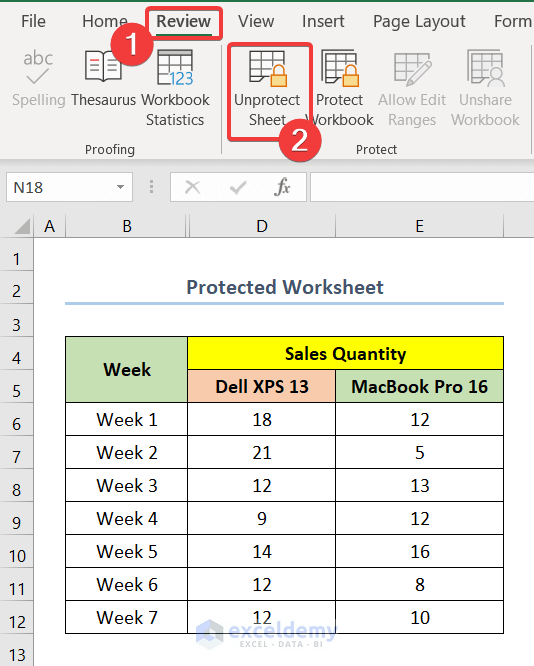The width and height of the screenshot is (534, 666).
Task: Select Dell value 9 for Week 4
Action: click(262, 518)
